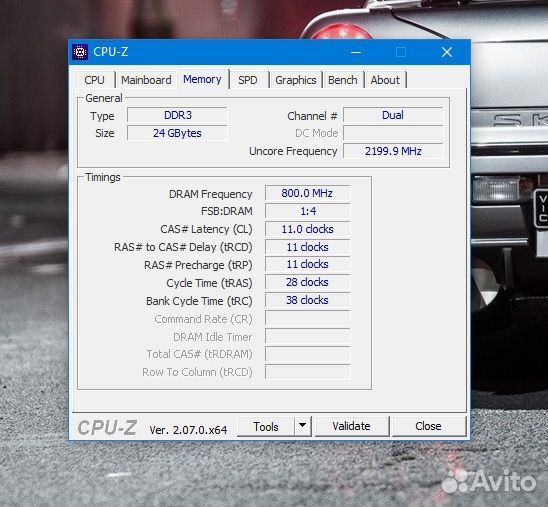Click the Close button at bottom

click(429, 427)
